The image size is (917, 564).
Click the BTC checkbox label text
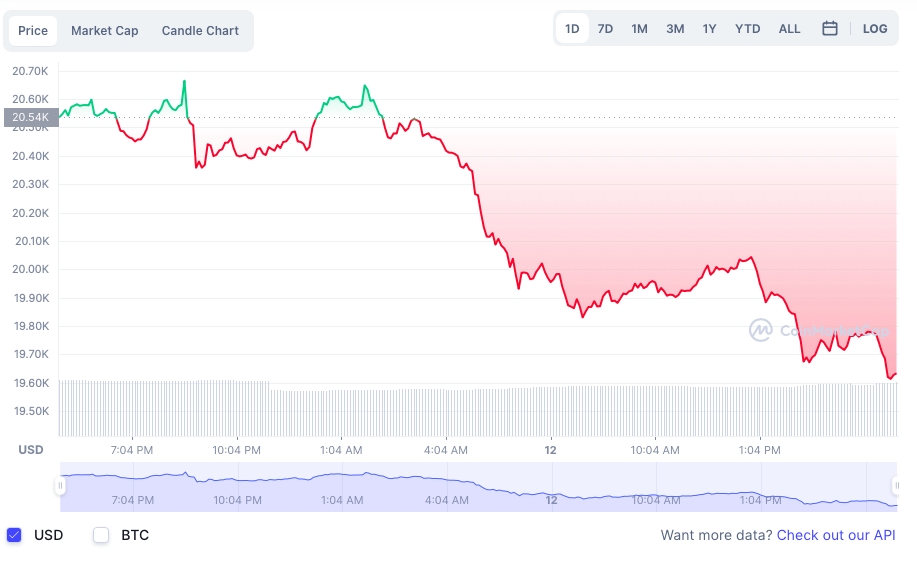pos(135,535)
